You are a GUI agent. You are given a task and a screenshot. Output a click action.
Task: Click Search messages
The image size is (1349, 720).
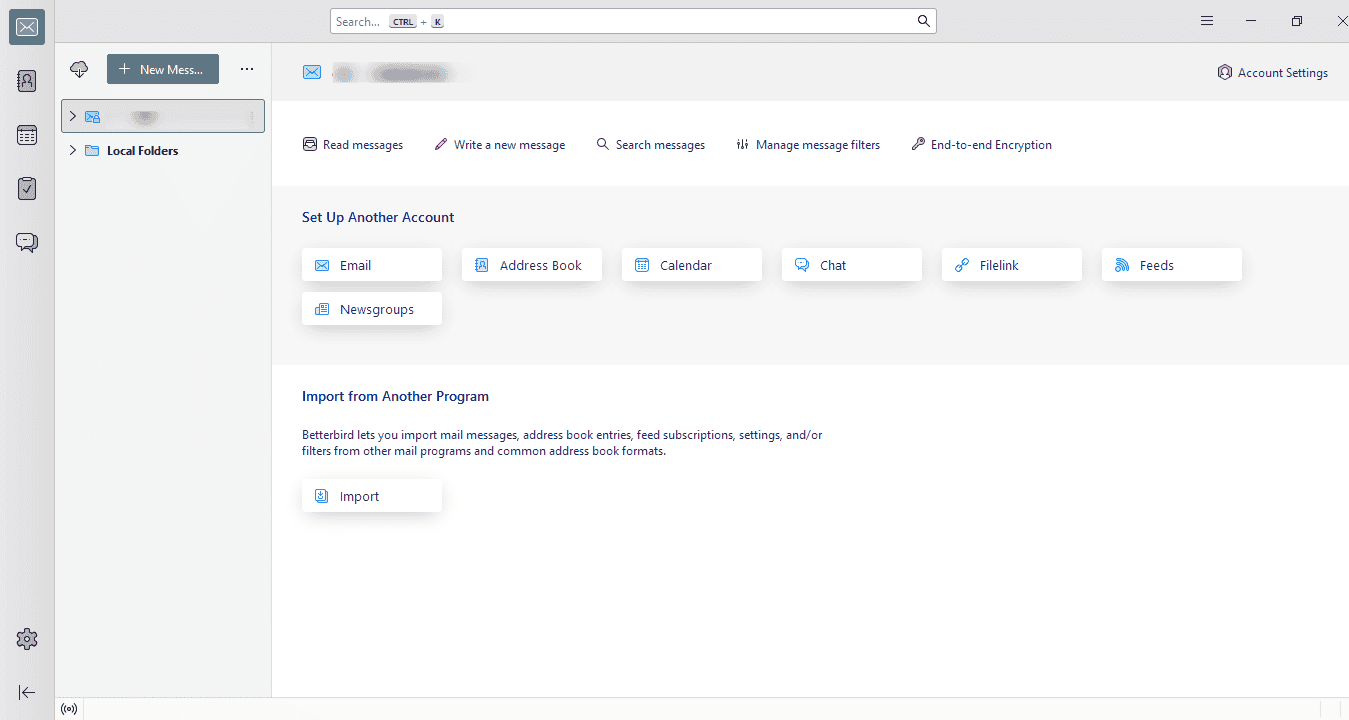pos(650,145)
